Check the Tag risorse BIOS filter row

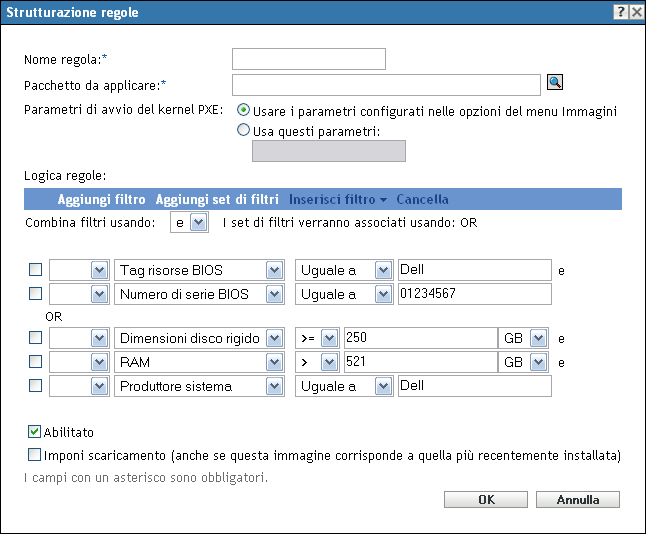tap(36, 270)
